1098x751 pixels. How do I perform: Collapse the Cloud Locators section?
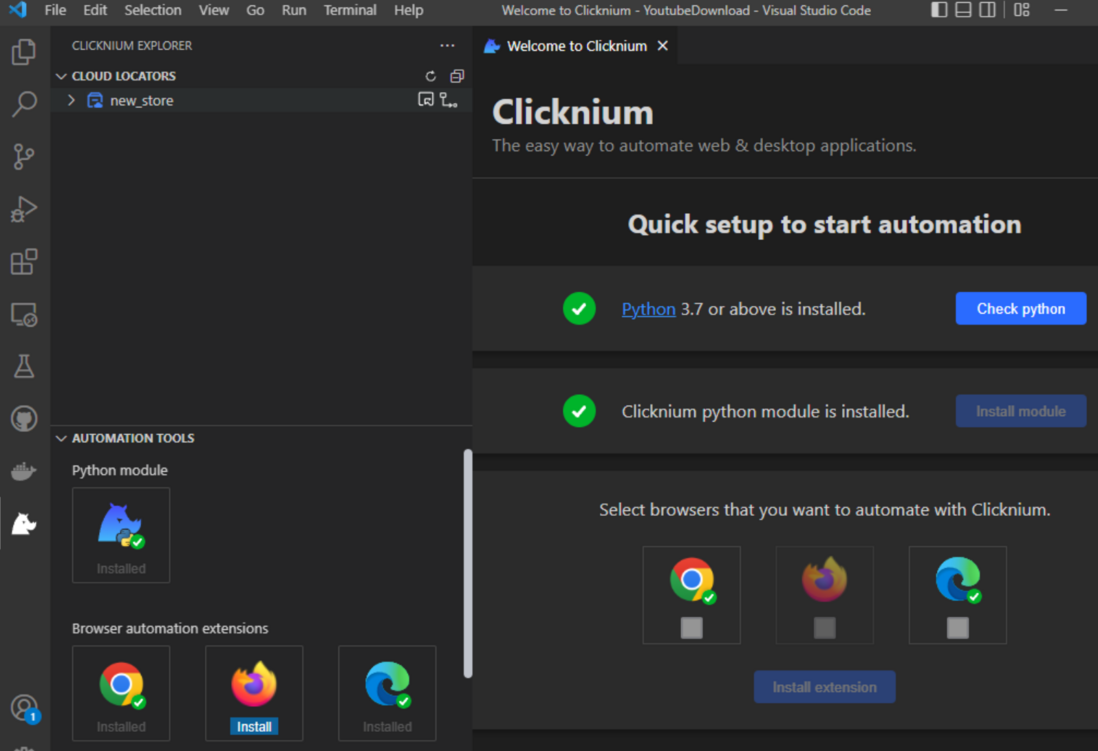[61, 76]
